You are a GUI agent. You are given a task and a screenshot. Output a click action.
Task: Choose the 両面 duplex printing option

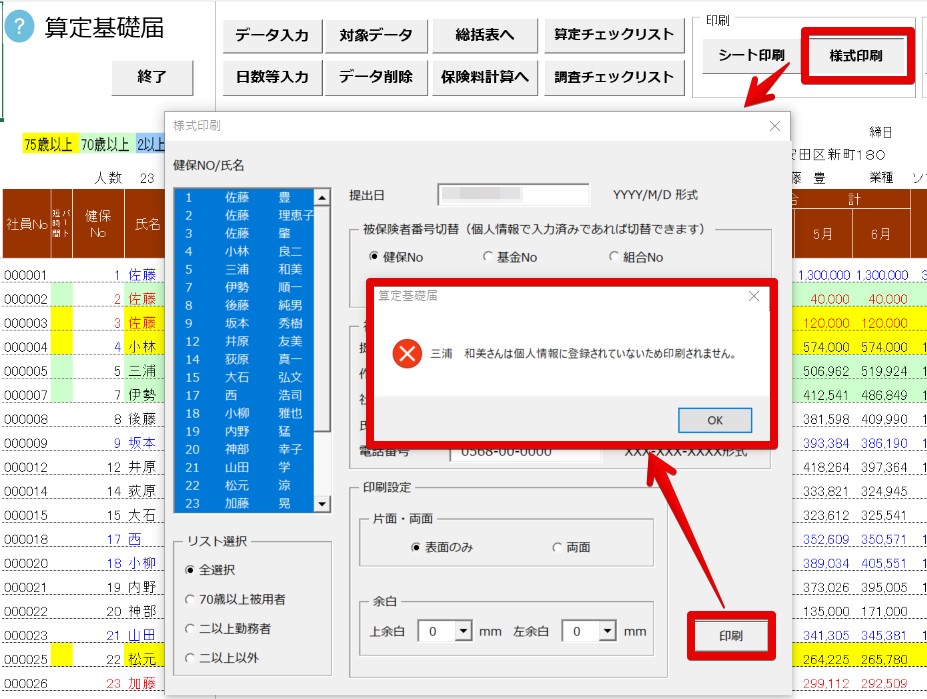coord(557,547)
